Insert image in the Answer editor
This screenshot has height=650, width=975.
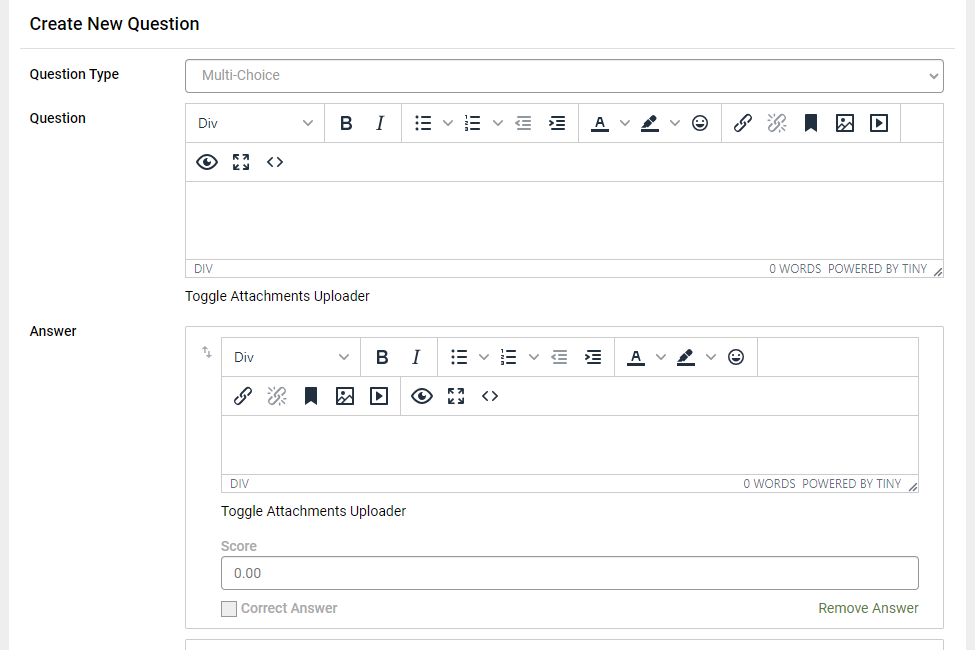coord(345,396)
